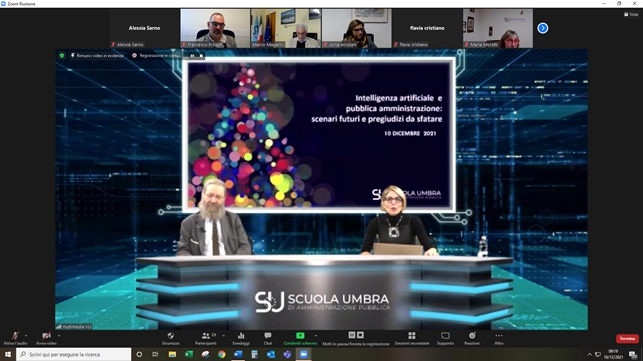Open the Partecipanti panel
The height and width of the screenshot is (361, 643).
pos(206,338)
